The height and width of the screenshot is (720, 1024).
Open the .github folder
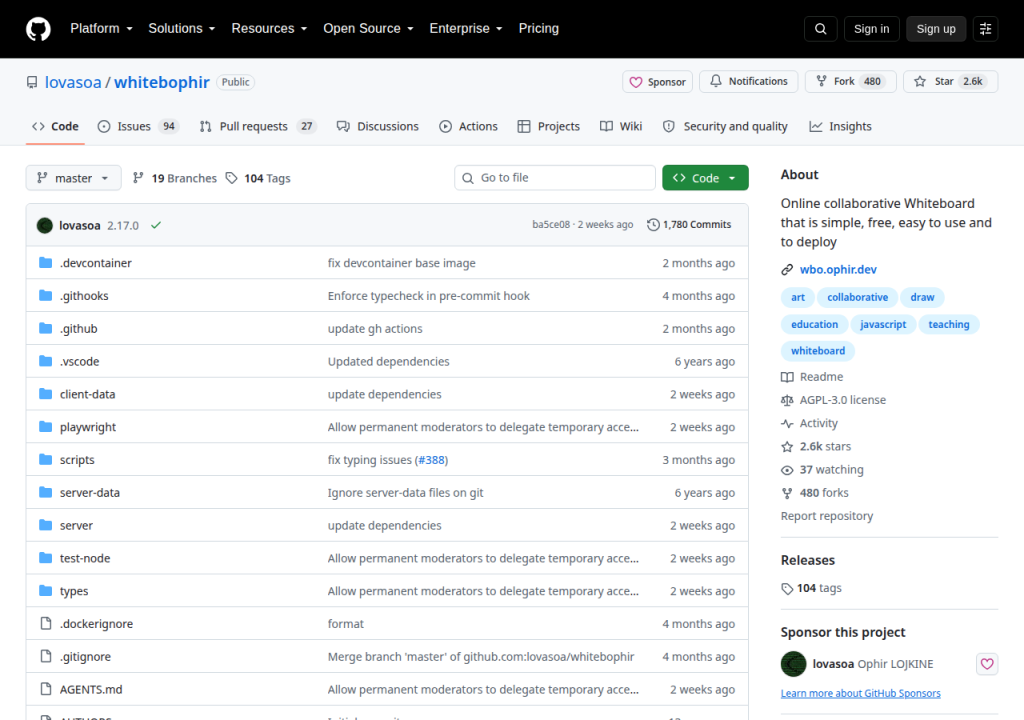[x=78, y=329]
